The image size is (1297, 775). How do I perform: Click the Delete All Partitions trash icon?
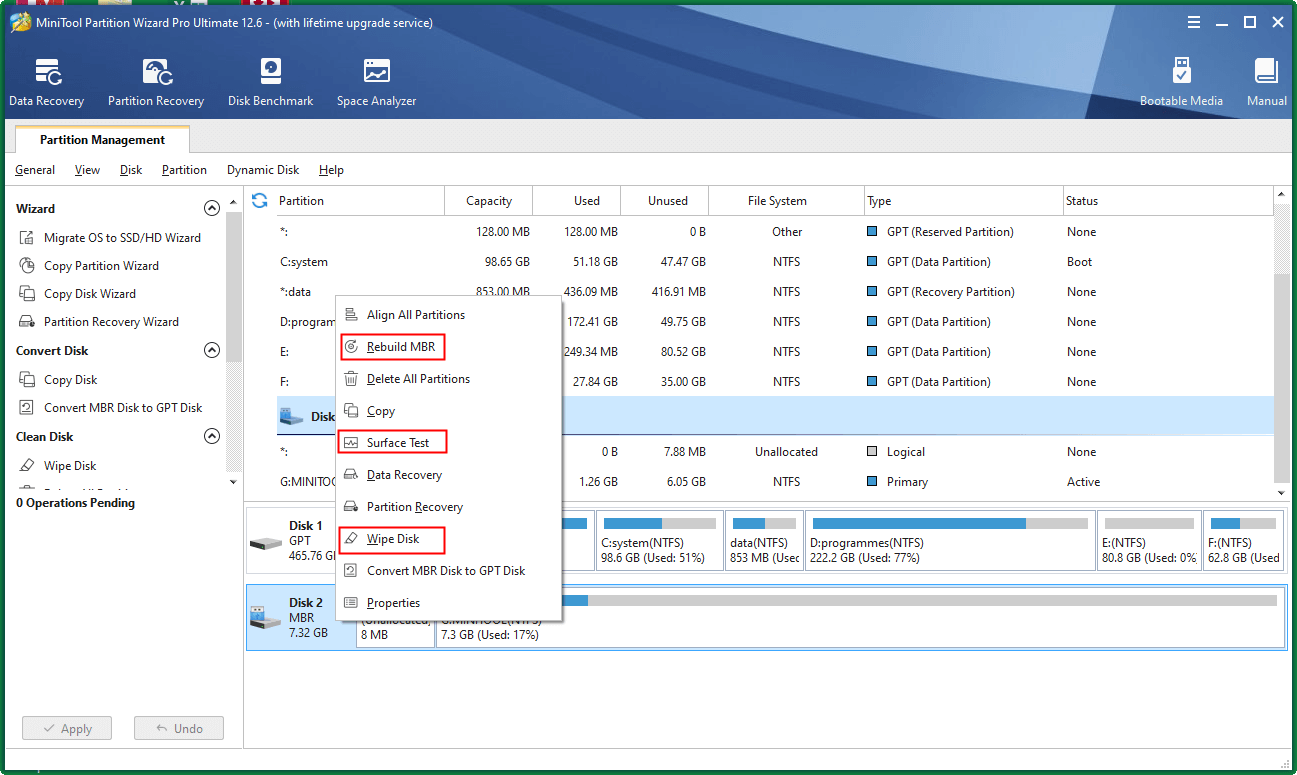pos(351,379)
